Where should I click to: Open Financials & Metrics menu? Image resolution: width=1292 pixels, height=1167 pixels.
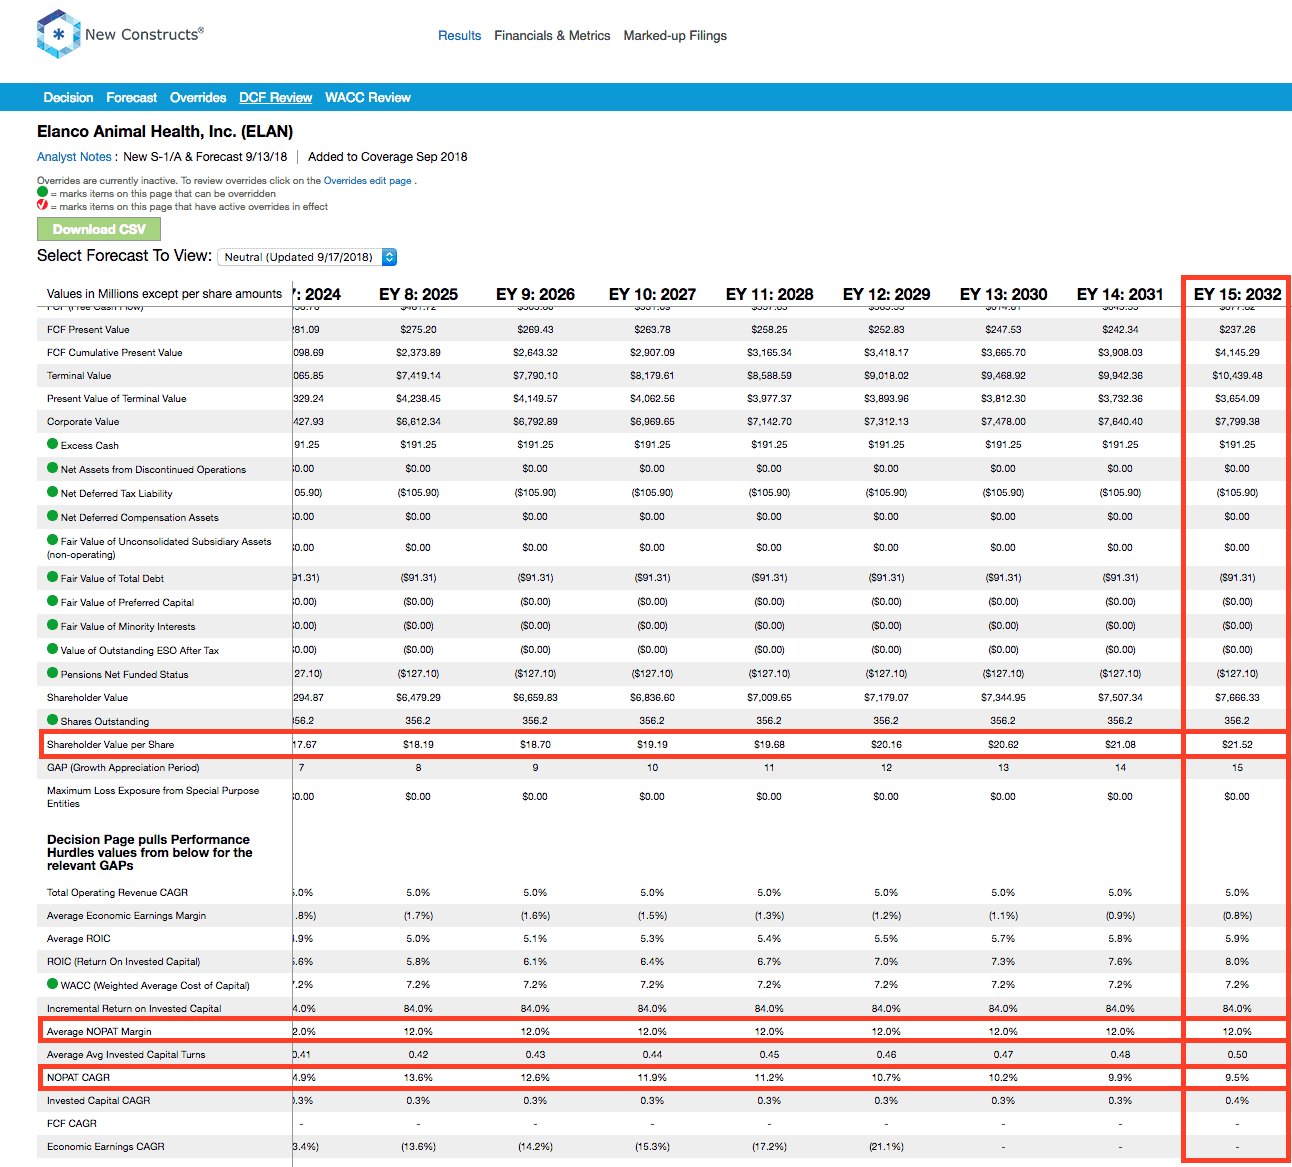click(x=552, y=35)
